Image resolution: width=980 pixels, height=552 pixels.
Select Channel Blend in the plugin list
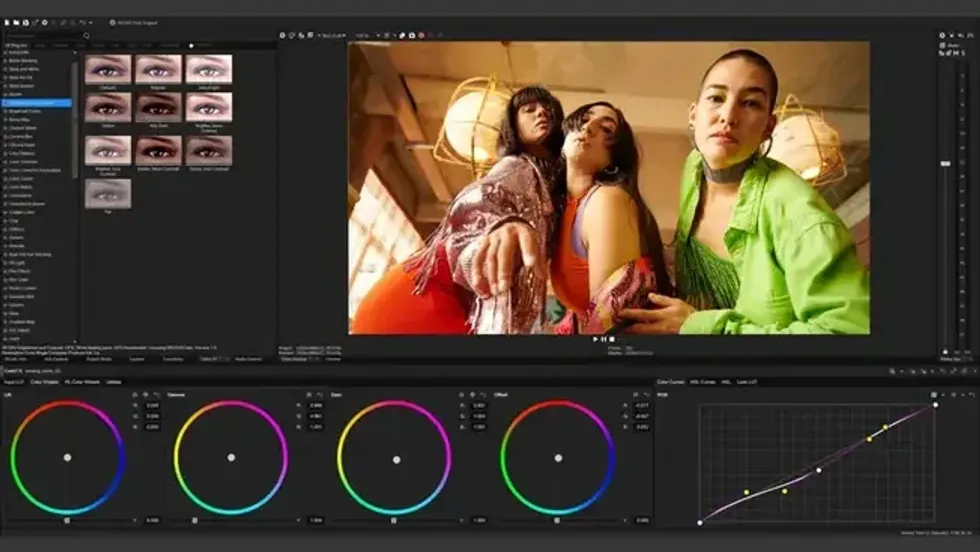[22, 128]
